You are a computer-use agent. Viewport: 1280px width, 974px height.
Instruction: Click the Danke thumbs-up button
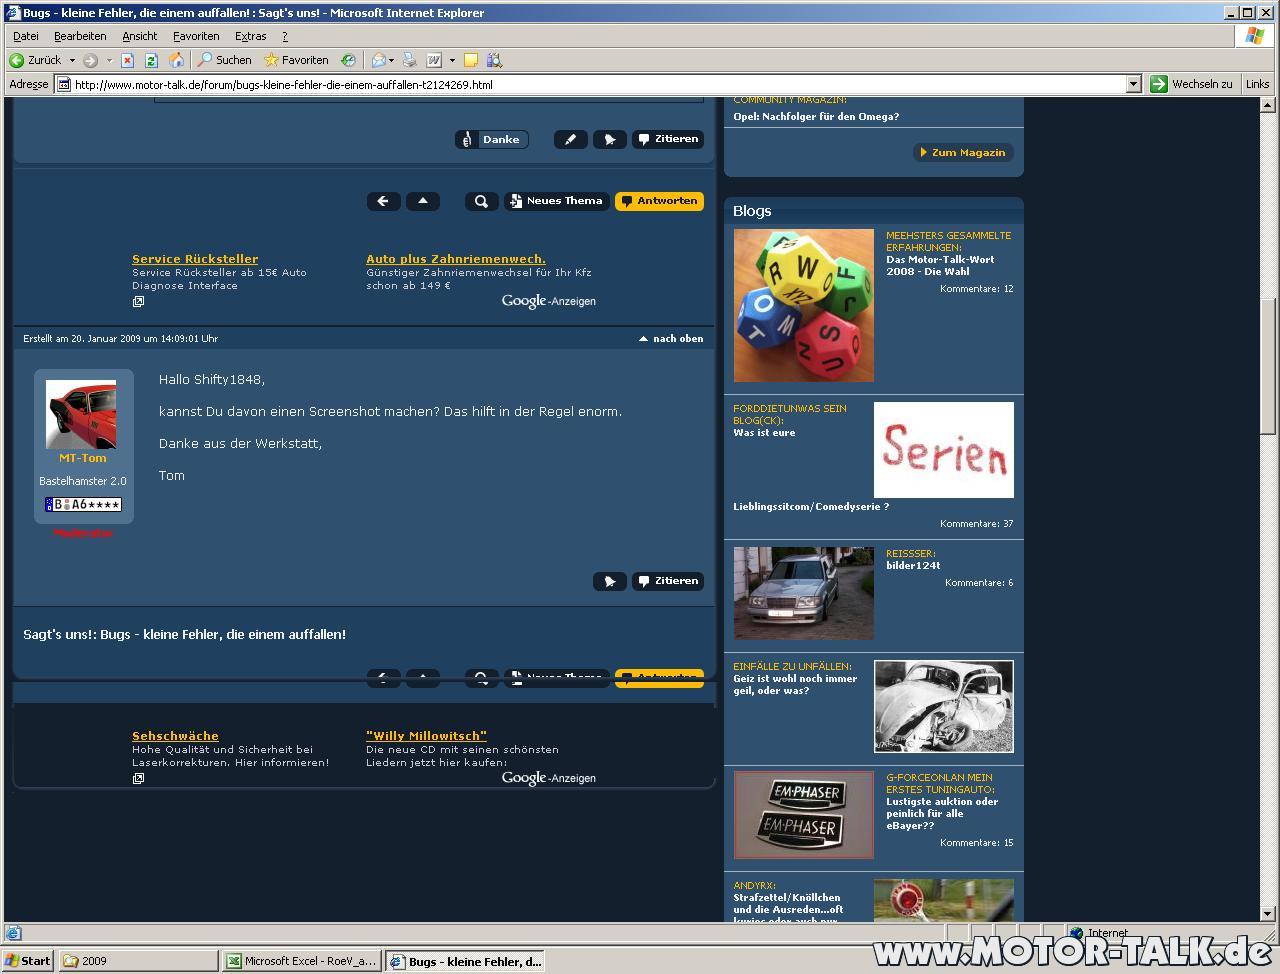coord(491,139)
